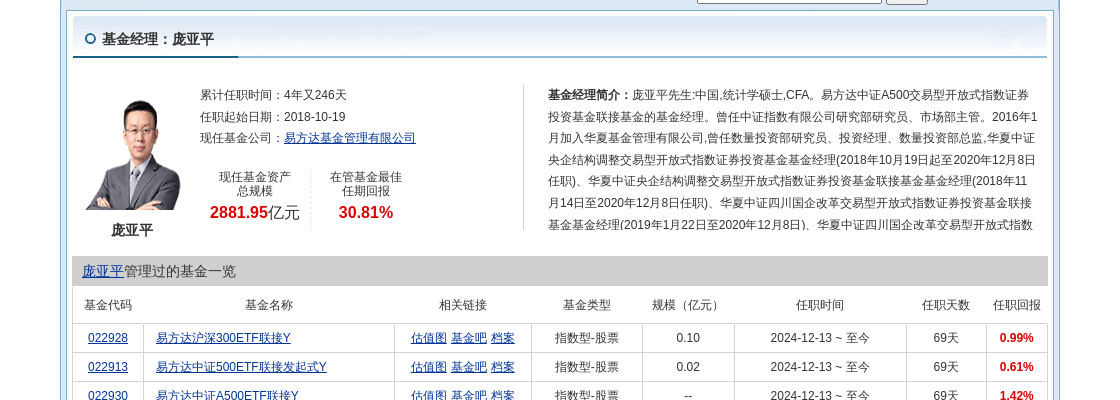The width and height of the screenshot is (1120, 400).
Task: Select the 30.81% best tenure return value
Action: coord(366,212)
